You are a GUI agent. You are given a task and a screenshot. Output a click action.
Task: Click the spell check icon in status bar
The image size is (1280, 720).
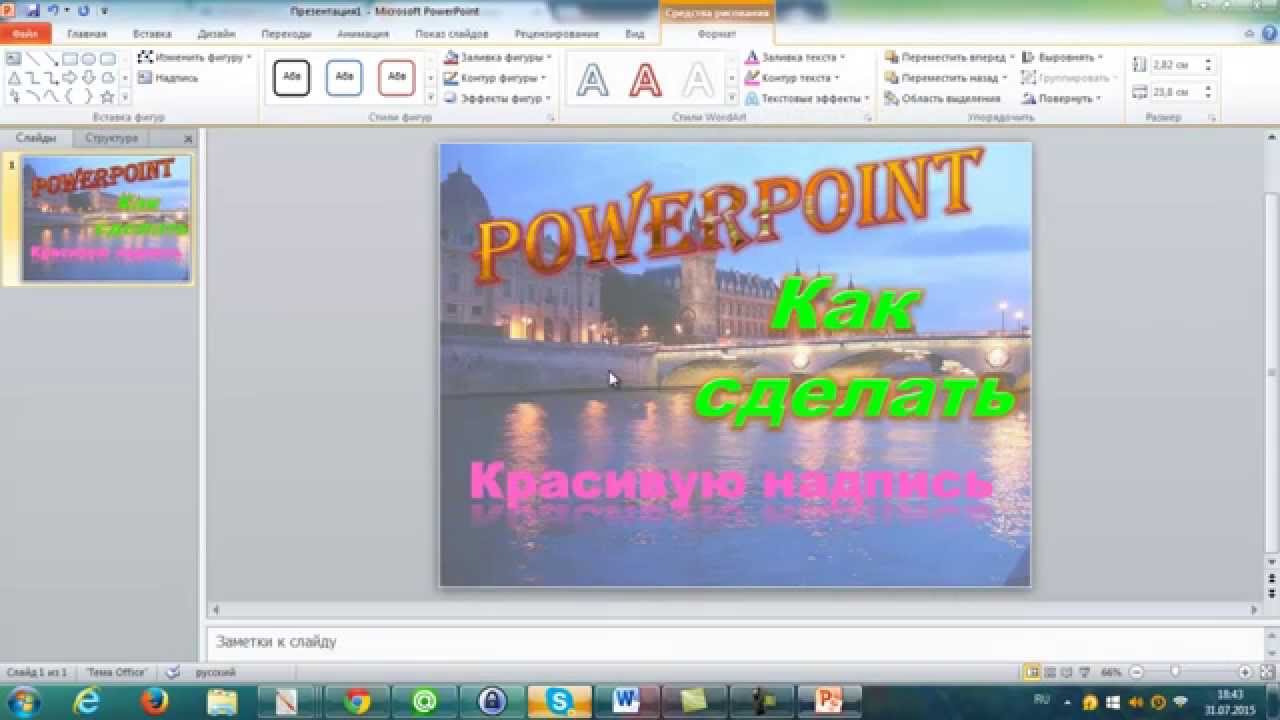(x=172, y=672)
